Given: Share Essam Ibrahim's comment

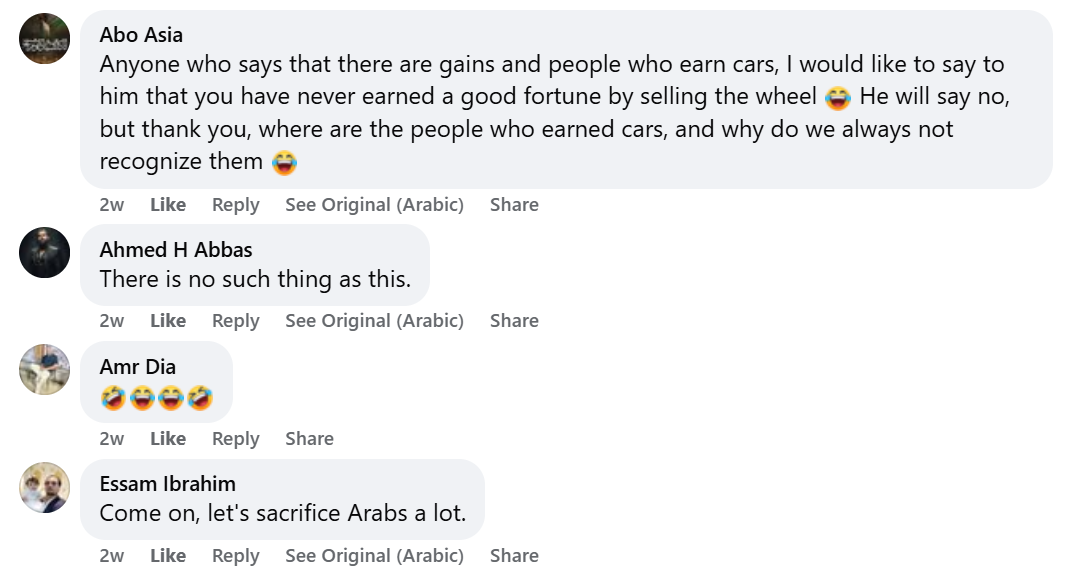Looking at the screenshot, I should coord(514,556).
